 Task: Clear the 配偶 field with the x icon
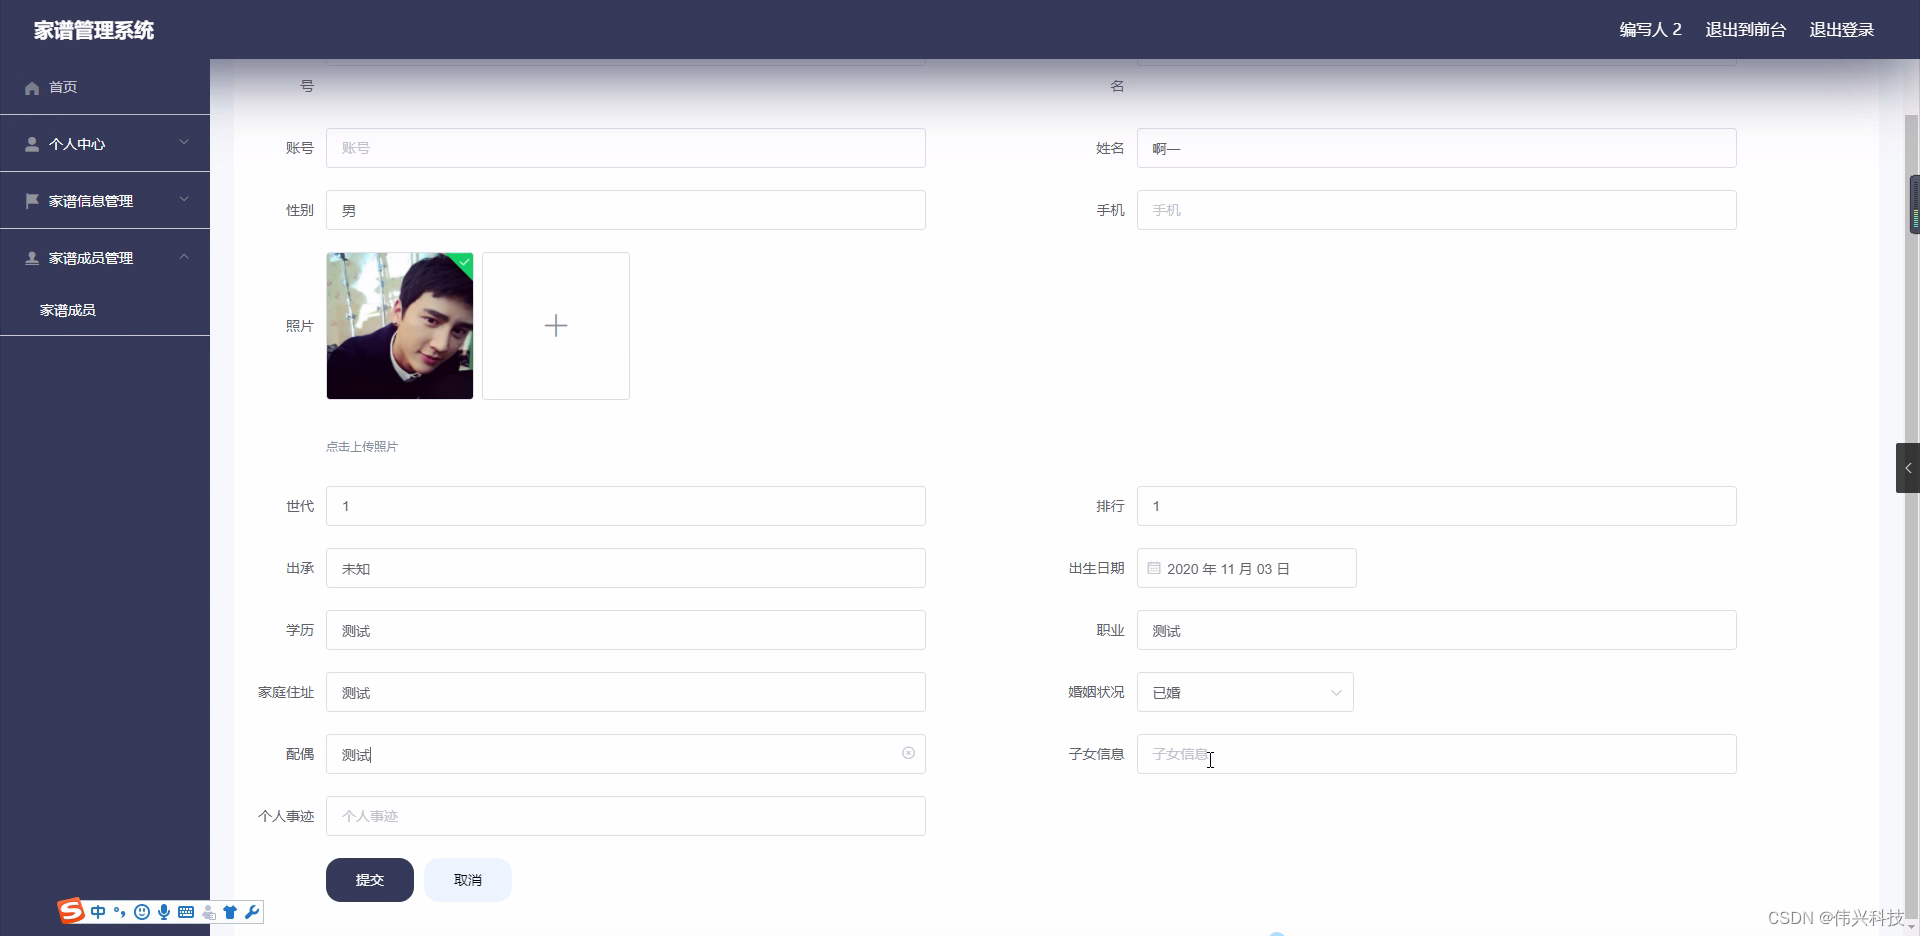pos(908,753)
